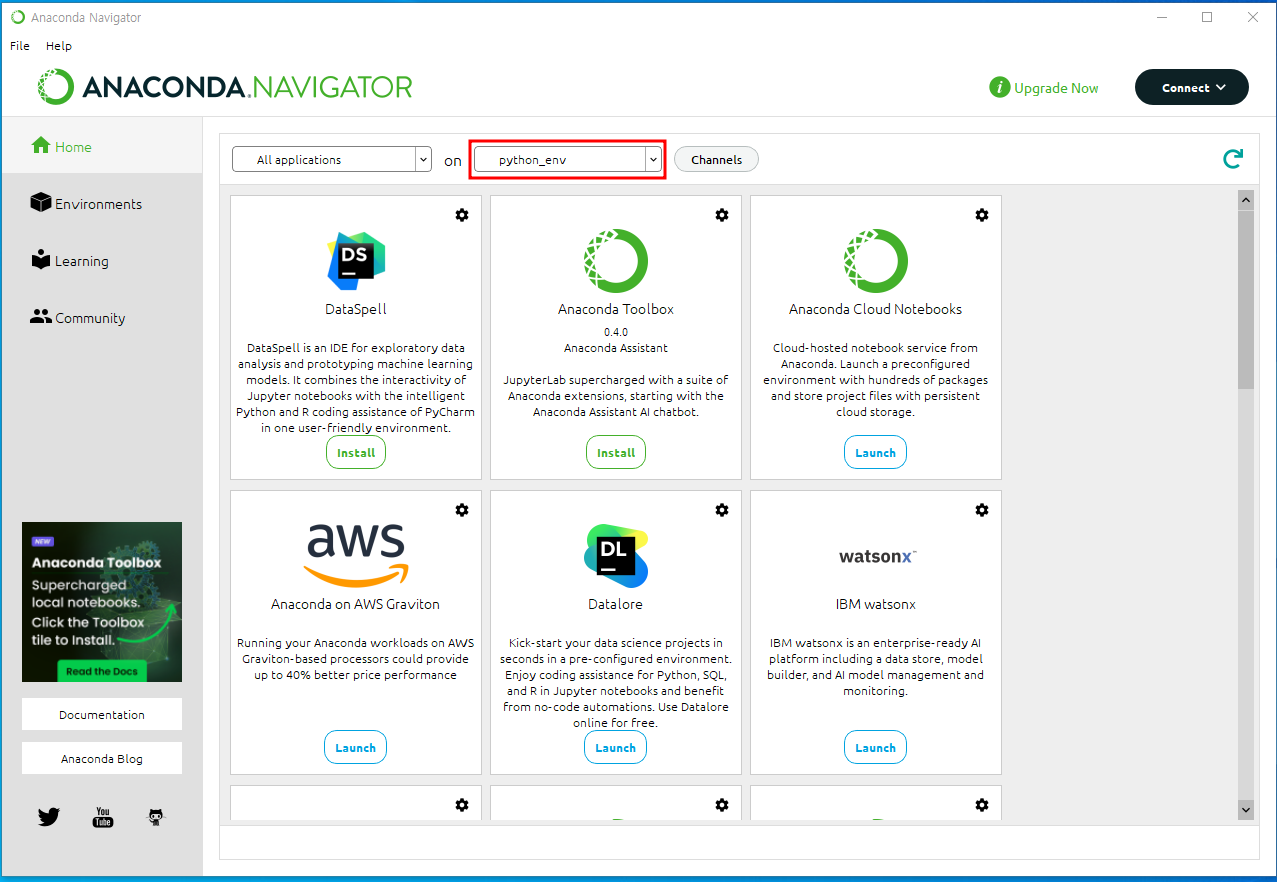Launch Datalore

pos(616,747)
